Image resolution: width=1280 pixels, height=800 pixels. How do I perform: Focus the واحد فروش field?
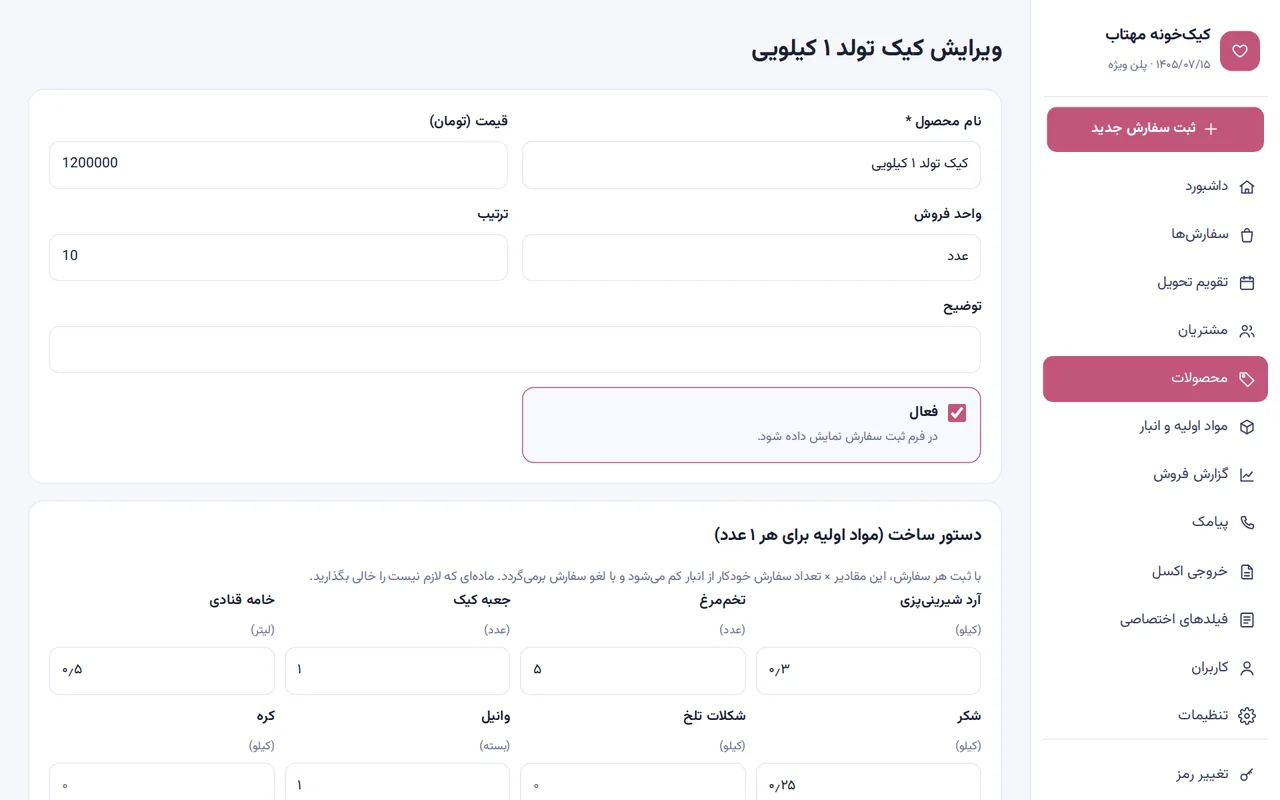(x=751, y=257)
